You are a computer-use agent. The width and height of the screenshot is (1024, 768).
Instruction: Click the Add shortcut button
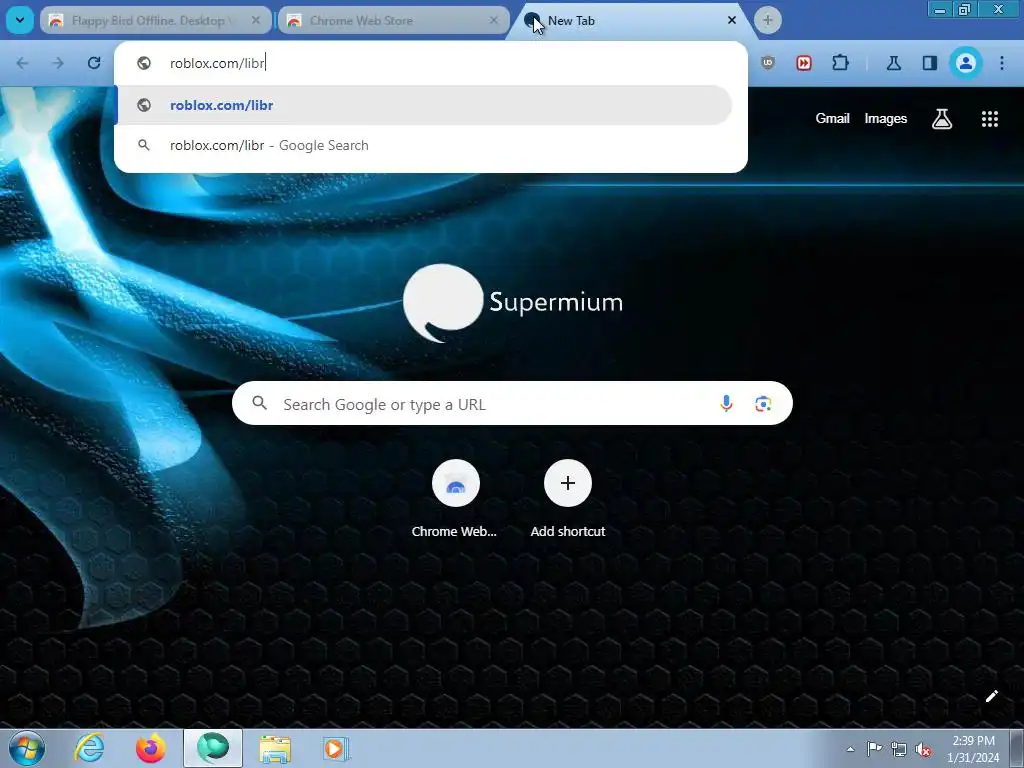[568, 498]
